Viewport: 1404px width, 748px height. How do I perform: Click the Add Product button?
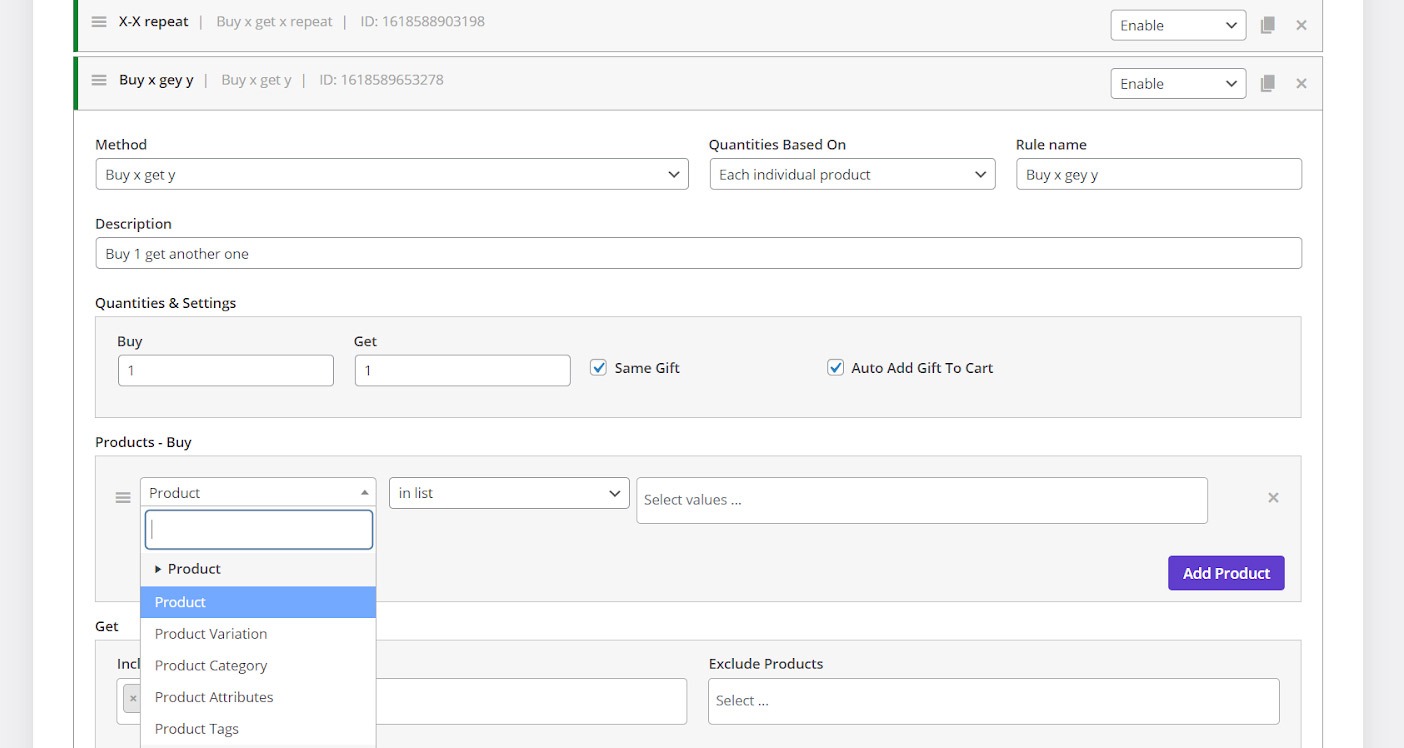point(1225,573)
